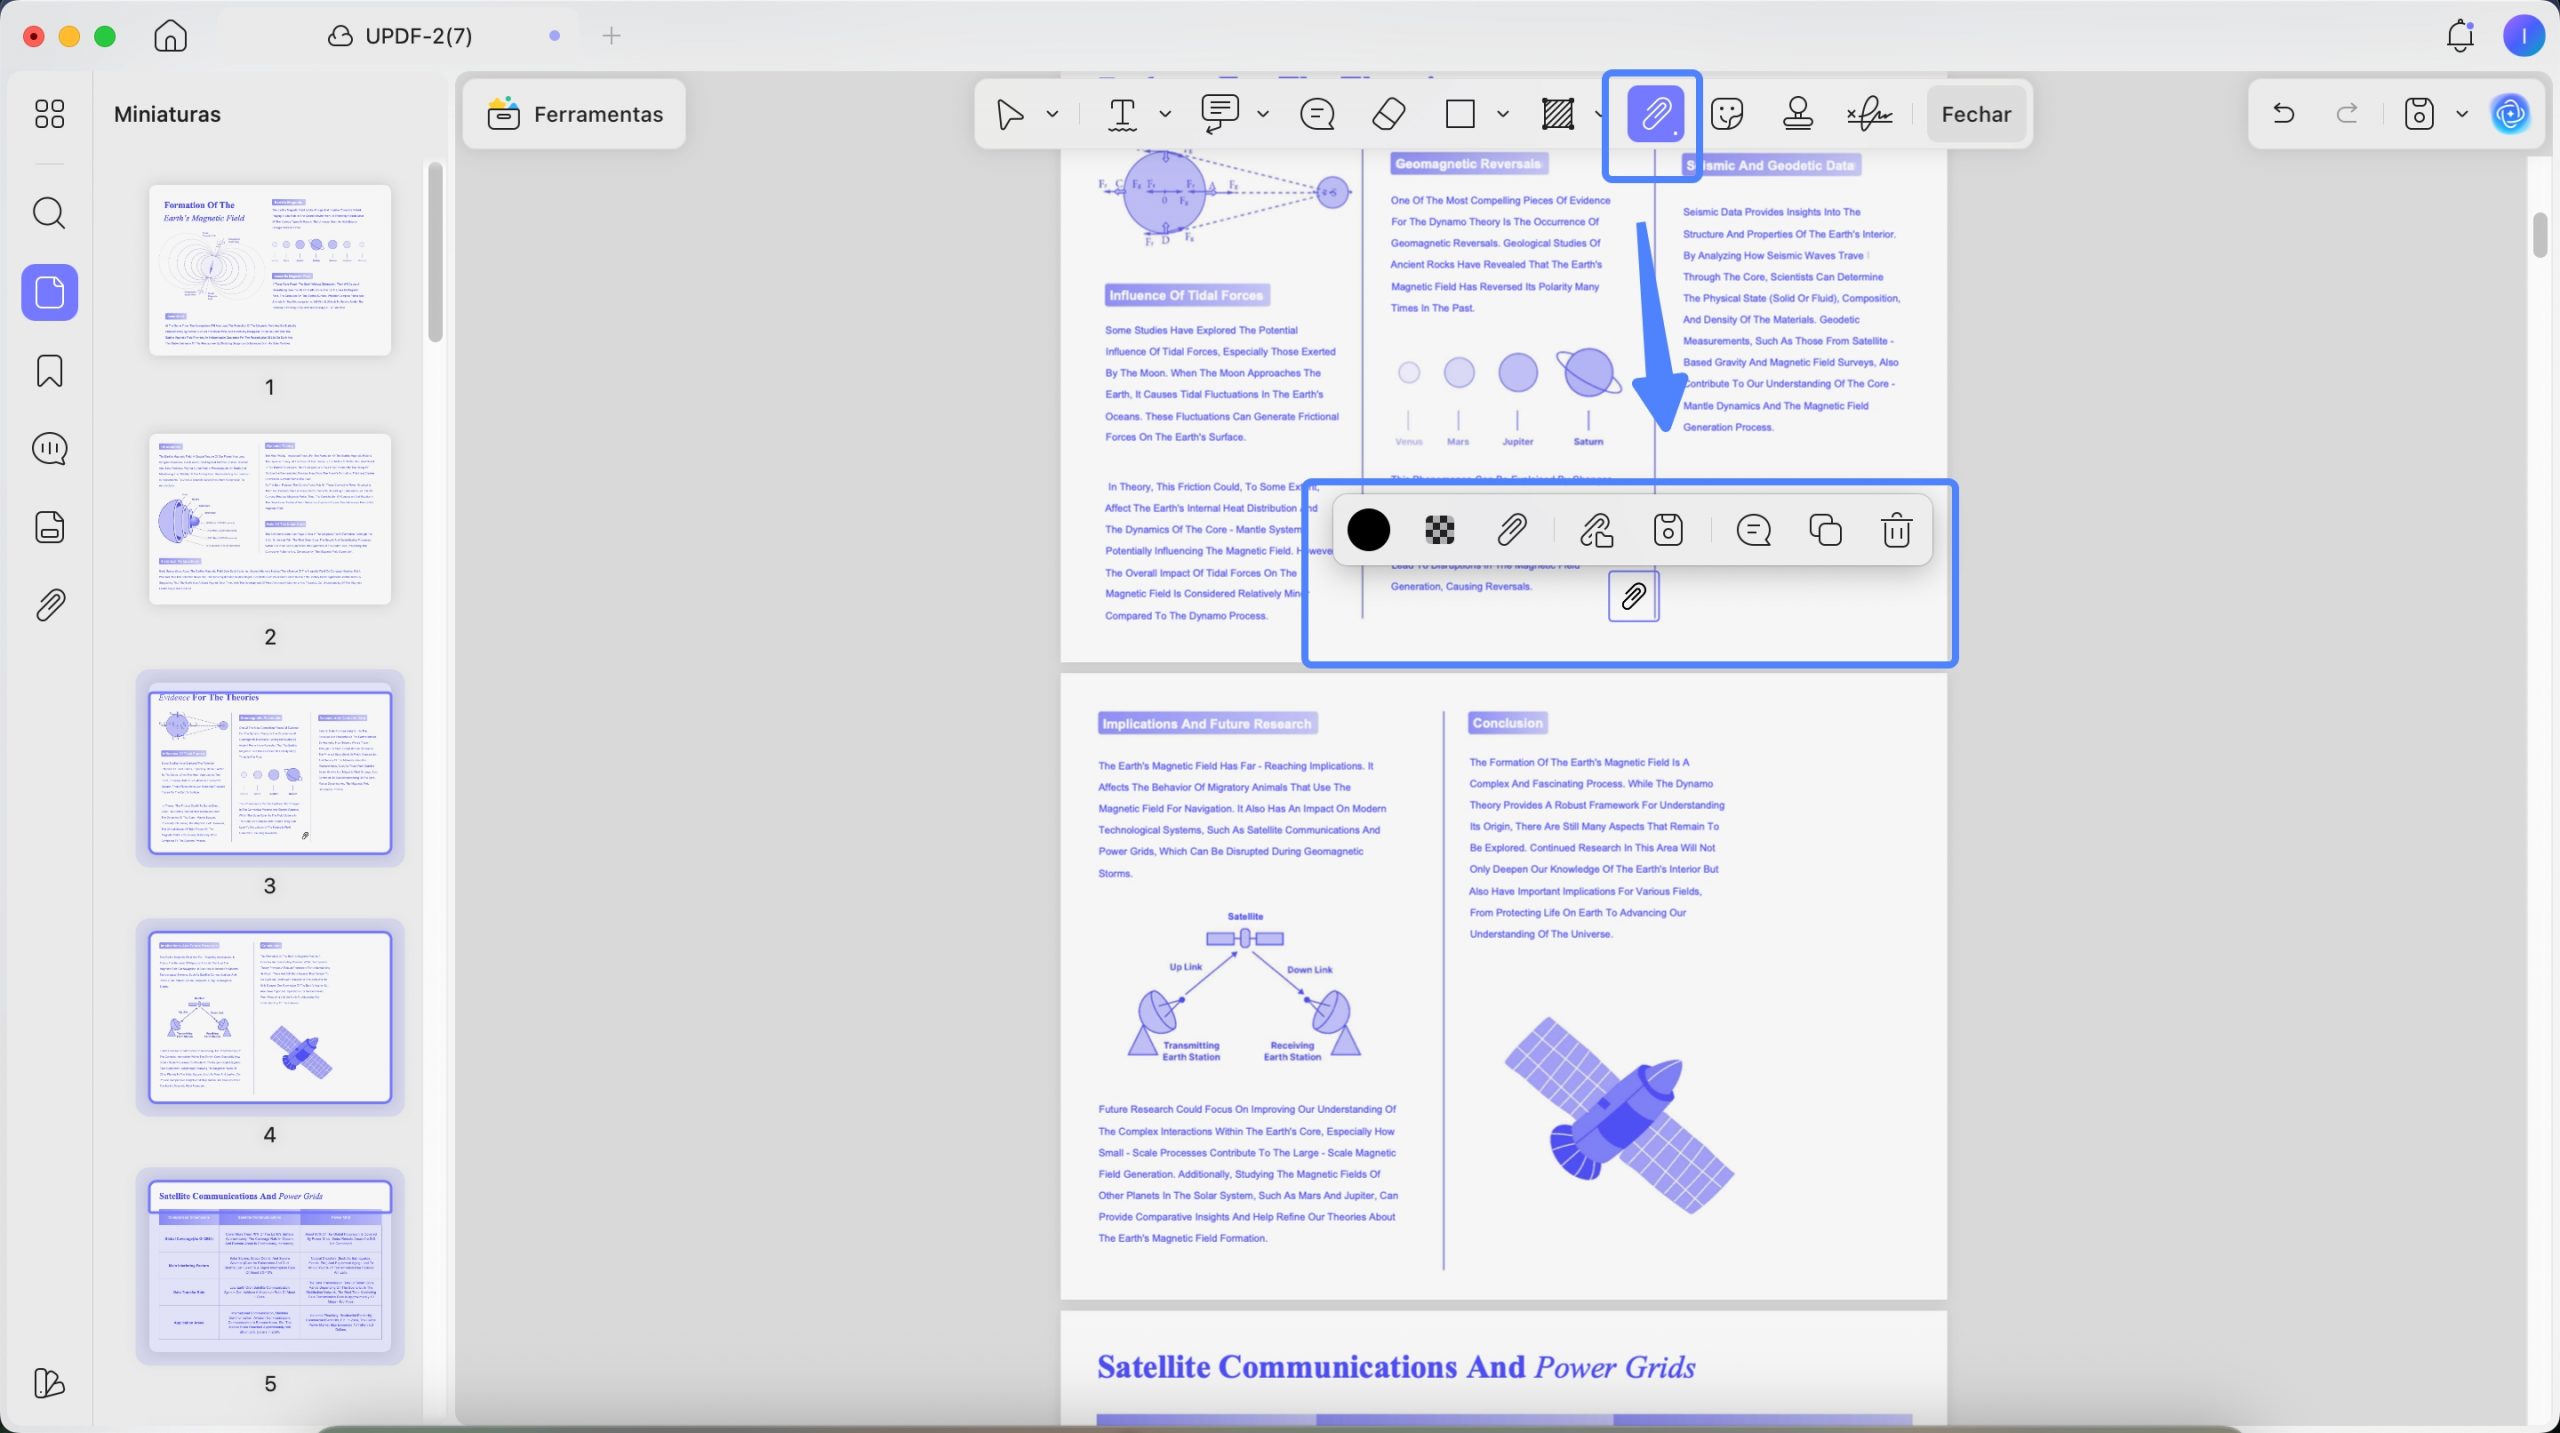Screen dimensions: 2560x1433
Task: Open the opacity checkerboard swatch
Action: click(1439, 530)
